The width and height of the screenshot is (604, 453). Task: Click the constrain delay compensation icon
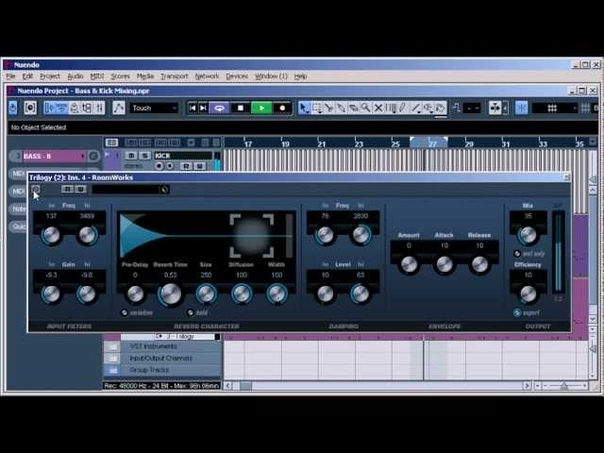tap(30, 108)
